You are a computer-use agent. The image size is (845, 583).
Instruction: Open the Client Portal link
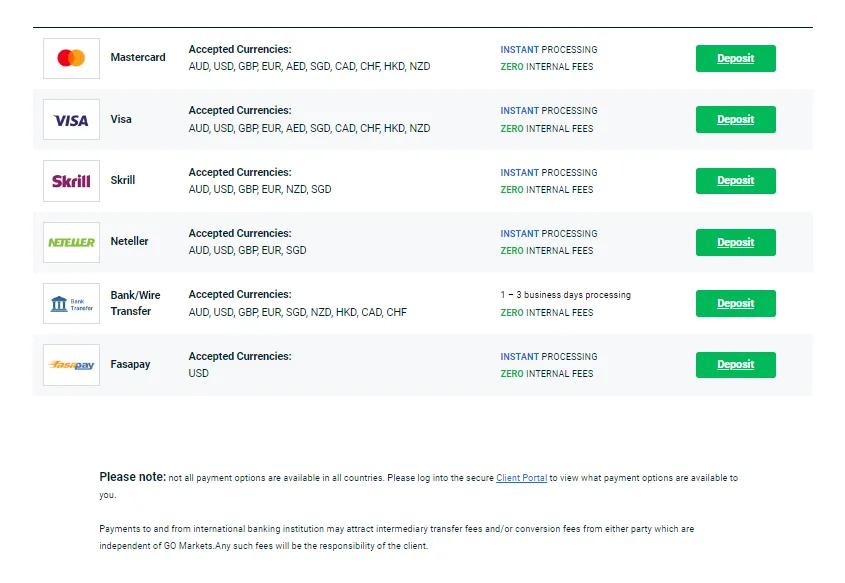(x=521, y=478)
